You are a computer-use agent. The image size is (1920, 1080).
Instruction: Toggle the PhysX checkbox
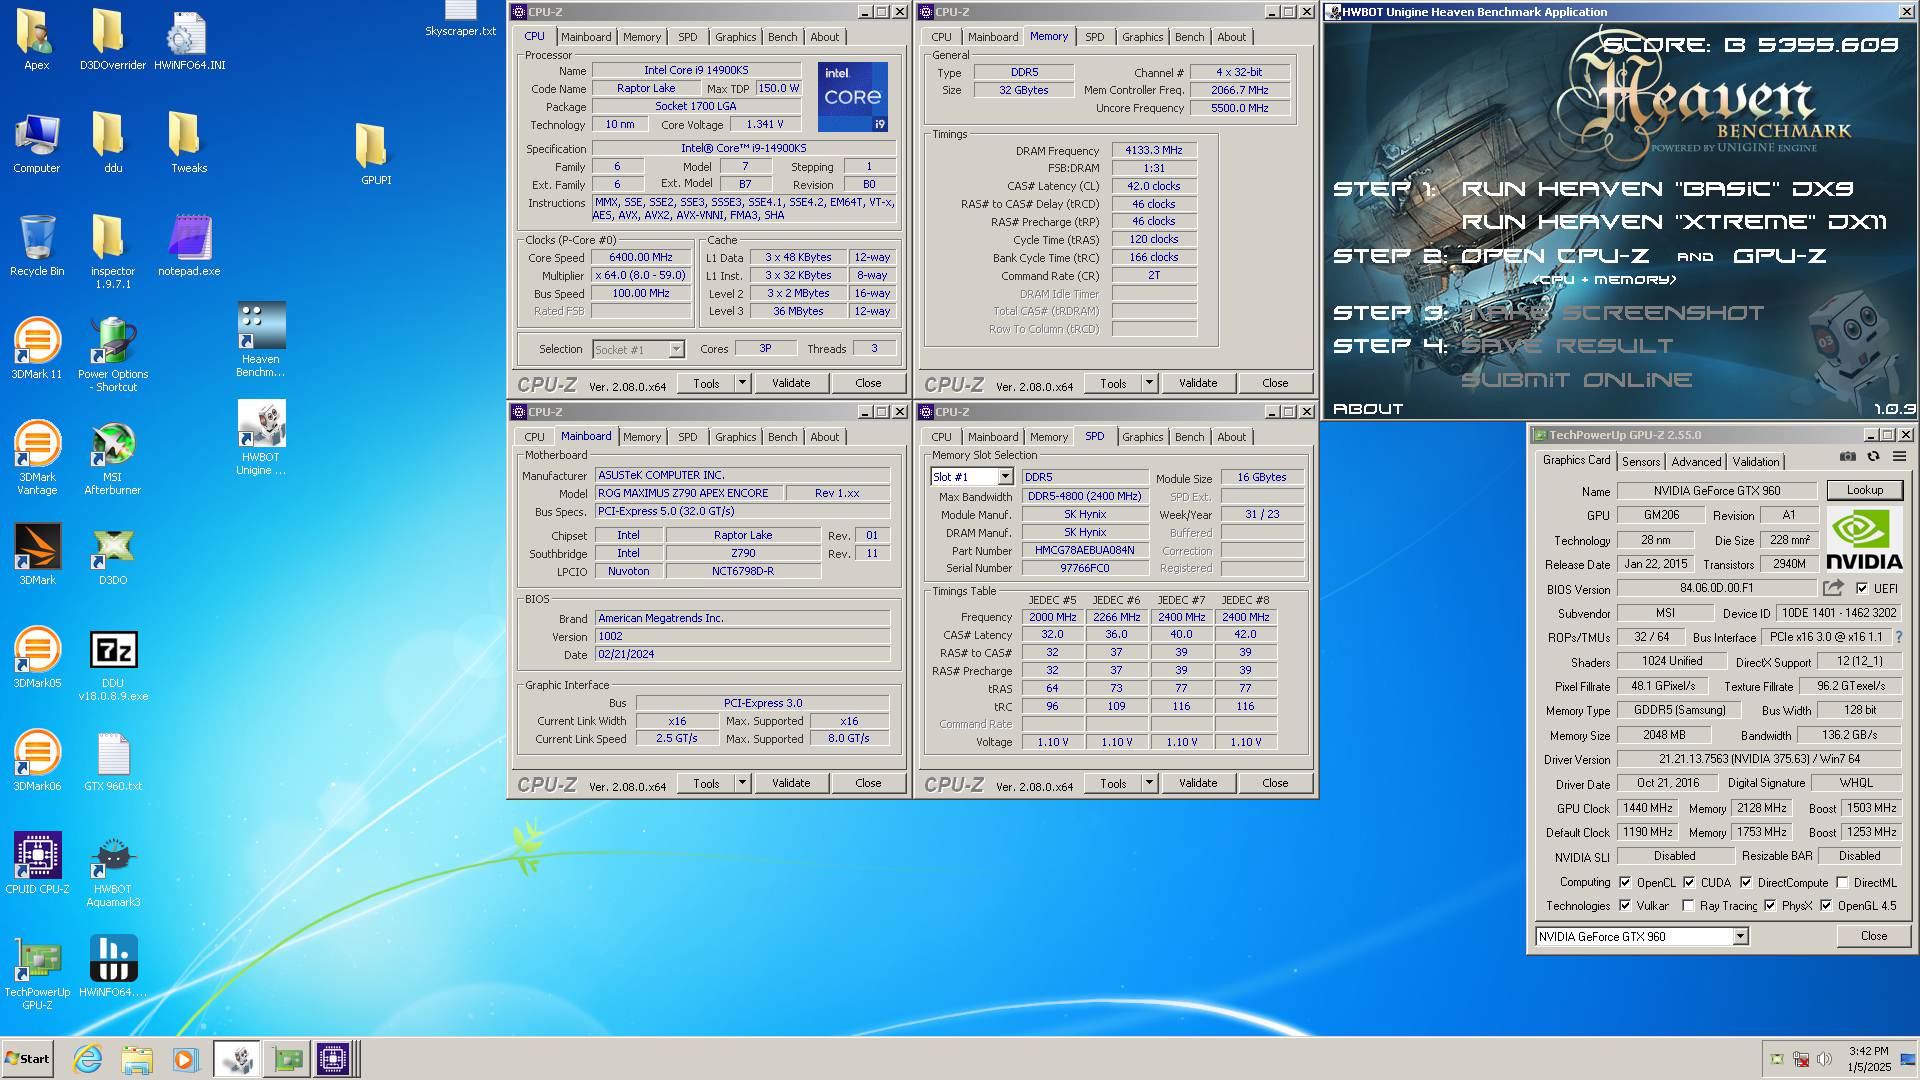pyautogui.click(x=1770, y=906)
